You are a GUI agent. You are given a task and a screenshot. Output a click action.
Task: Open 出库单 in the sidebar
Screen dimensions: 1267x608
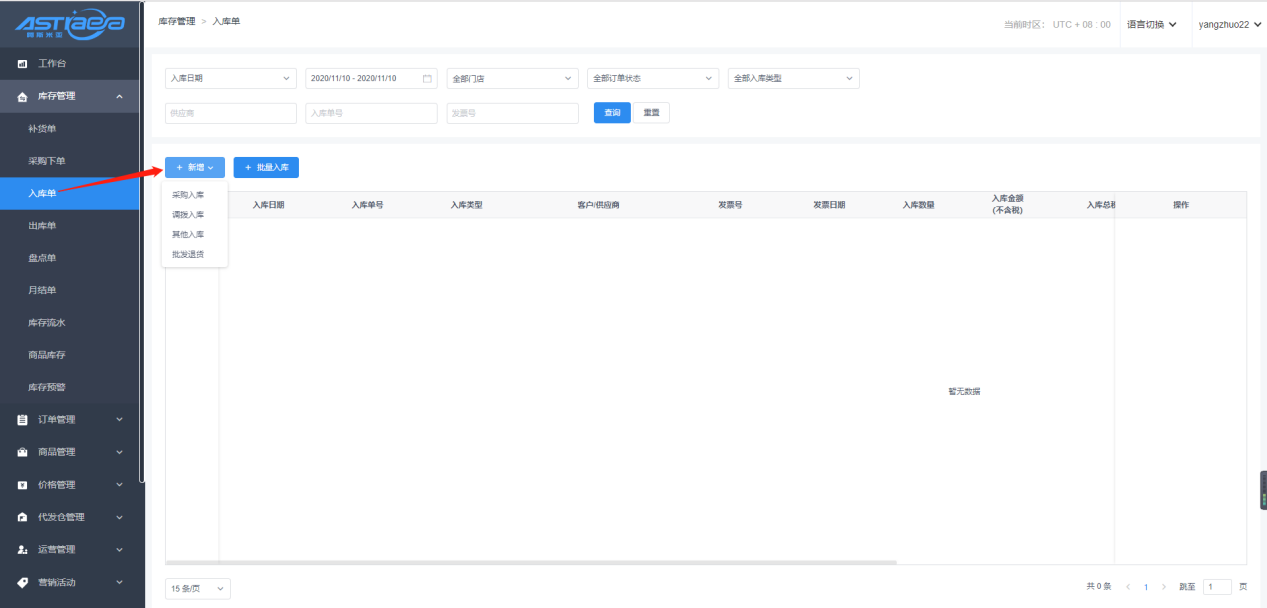(42, 226)
